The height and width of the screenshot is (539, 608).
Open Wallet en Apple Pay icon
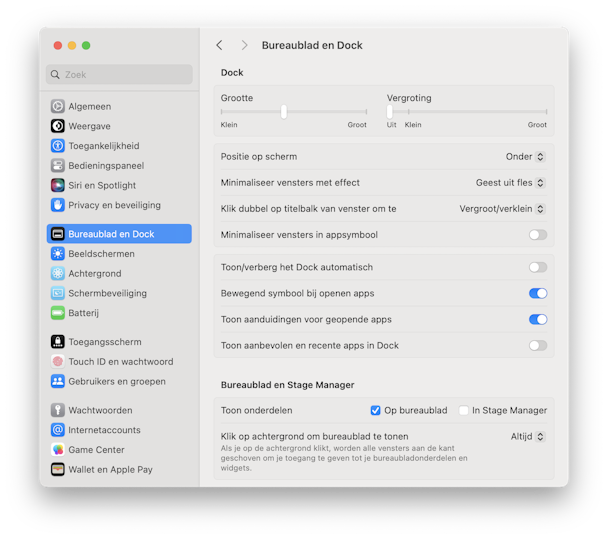point(58,469)
